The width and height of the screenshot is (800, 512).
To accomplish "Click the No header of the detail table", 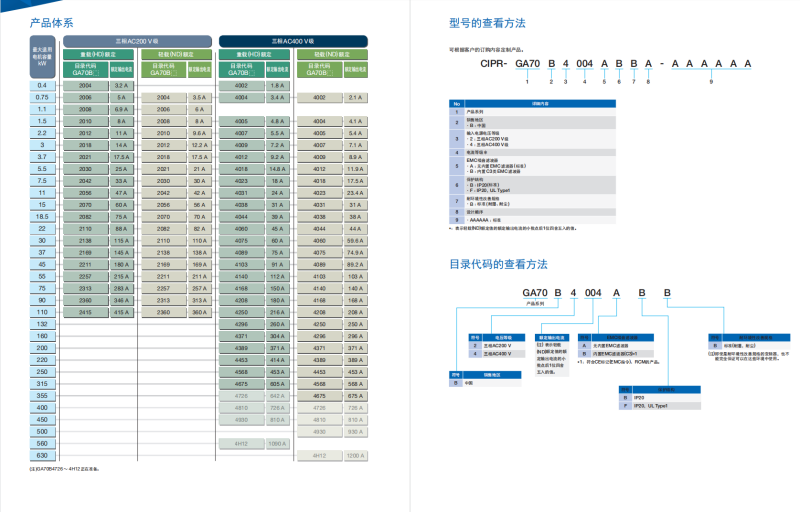I will click(x=457, y=104).
